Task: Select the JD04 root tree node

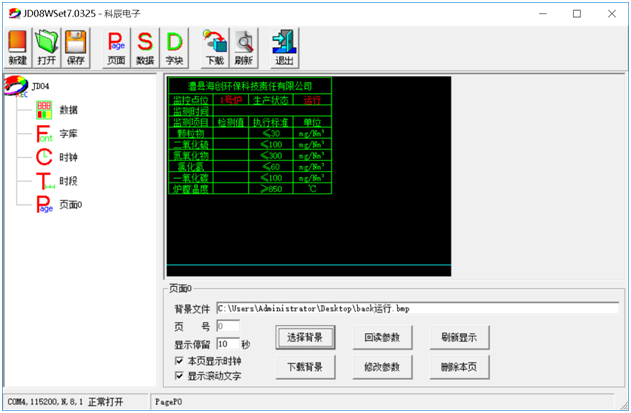Action: click(40, 85)
